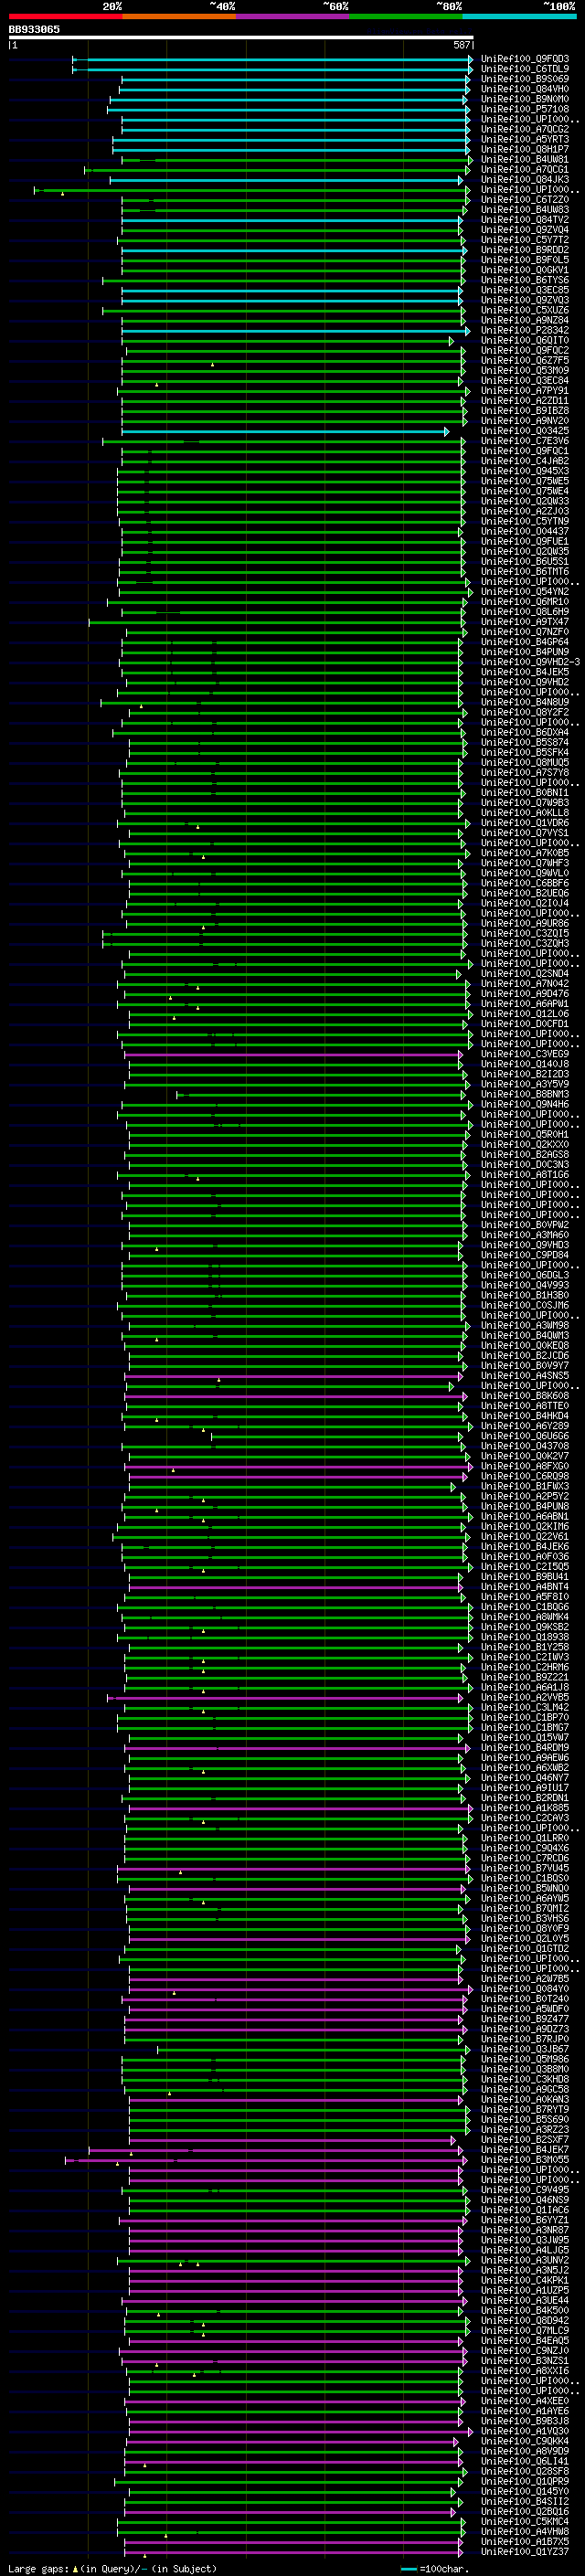Select the UniRef100_C9PD84 label
This screenshot has height=2576, width=585.
tap(525, 1255)
